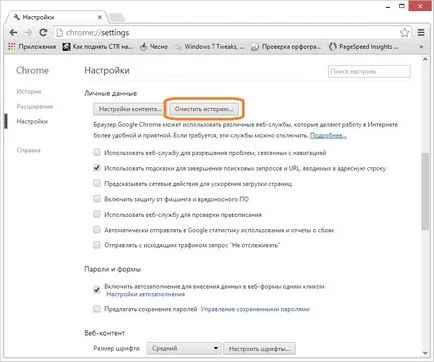Enable web service for navigation problems checkbox
The image size is (434, 362).
pos(97,153)
